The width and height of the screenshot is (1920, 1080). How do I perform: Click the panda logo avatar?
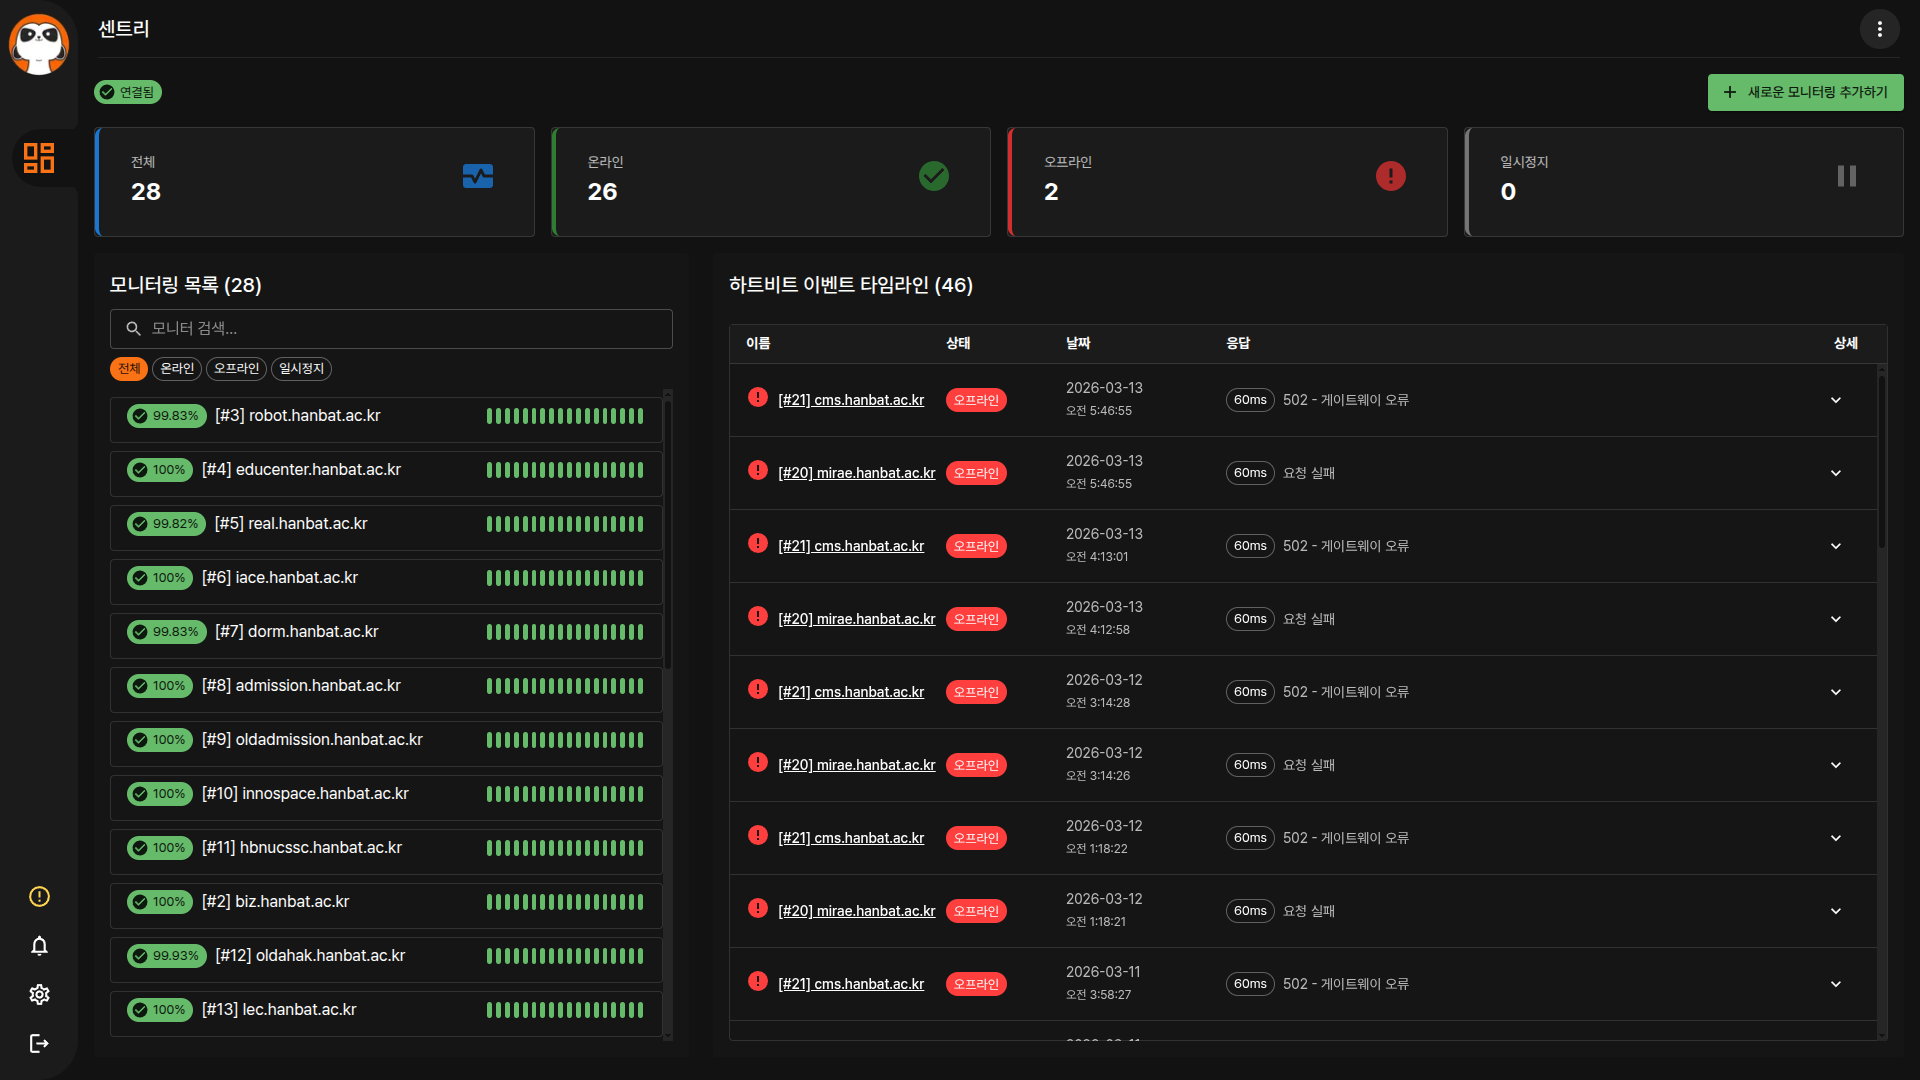coord(39,44)
